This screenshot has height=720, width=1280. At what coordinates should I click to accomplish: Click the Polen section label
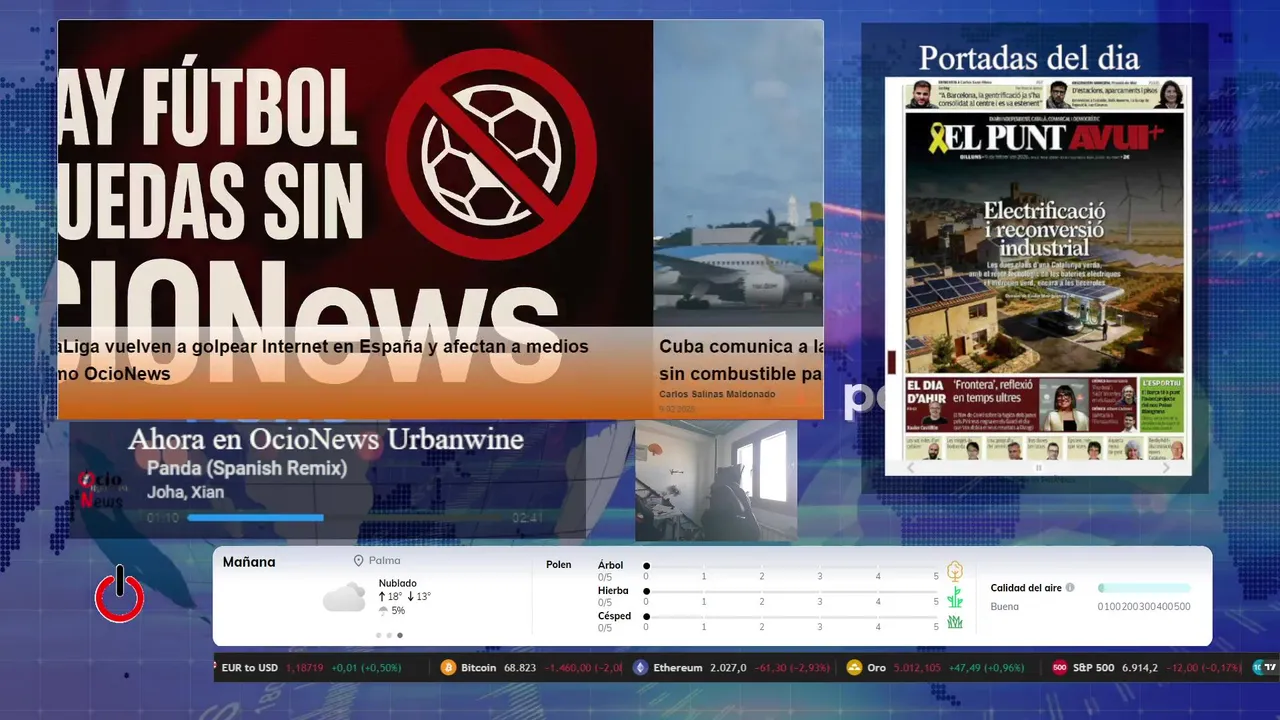pyautogui.click(x=559, y=565)
